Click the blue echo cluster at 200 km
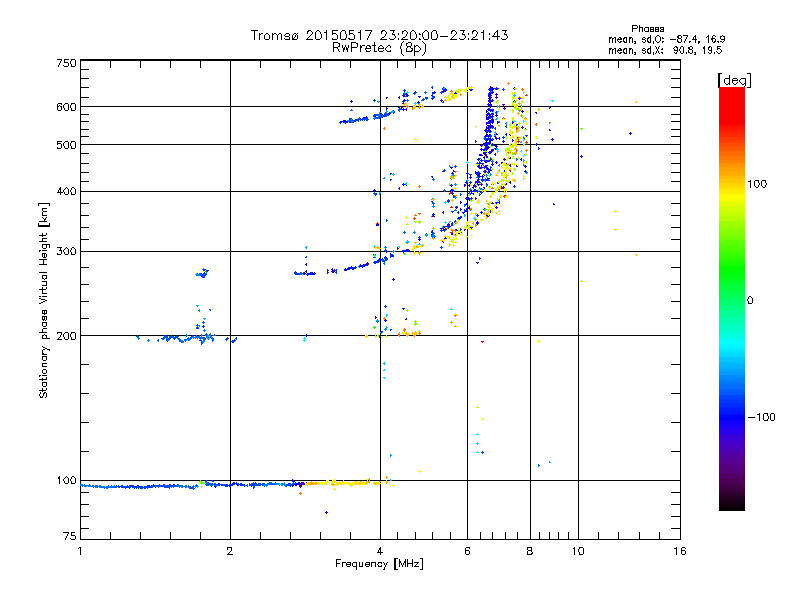 tap(186, 338)
